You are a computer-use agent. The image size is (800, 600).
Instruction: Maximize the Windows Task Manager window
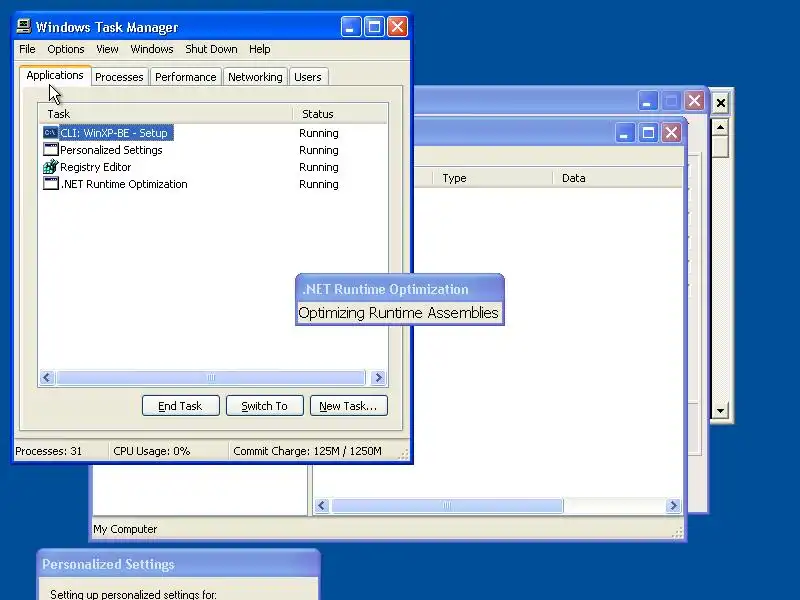(374, 27)
